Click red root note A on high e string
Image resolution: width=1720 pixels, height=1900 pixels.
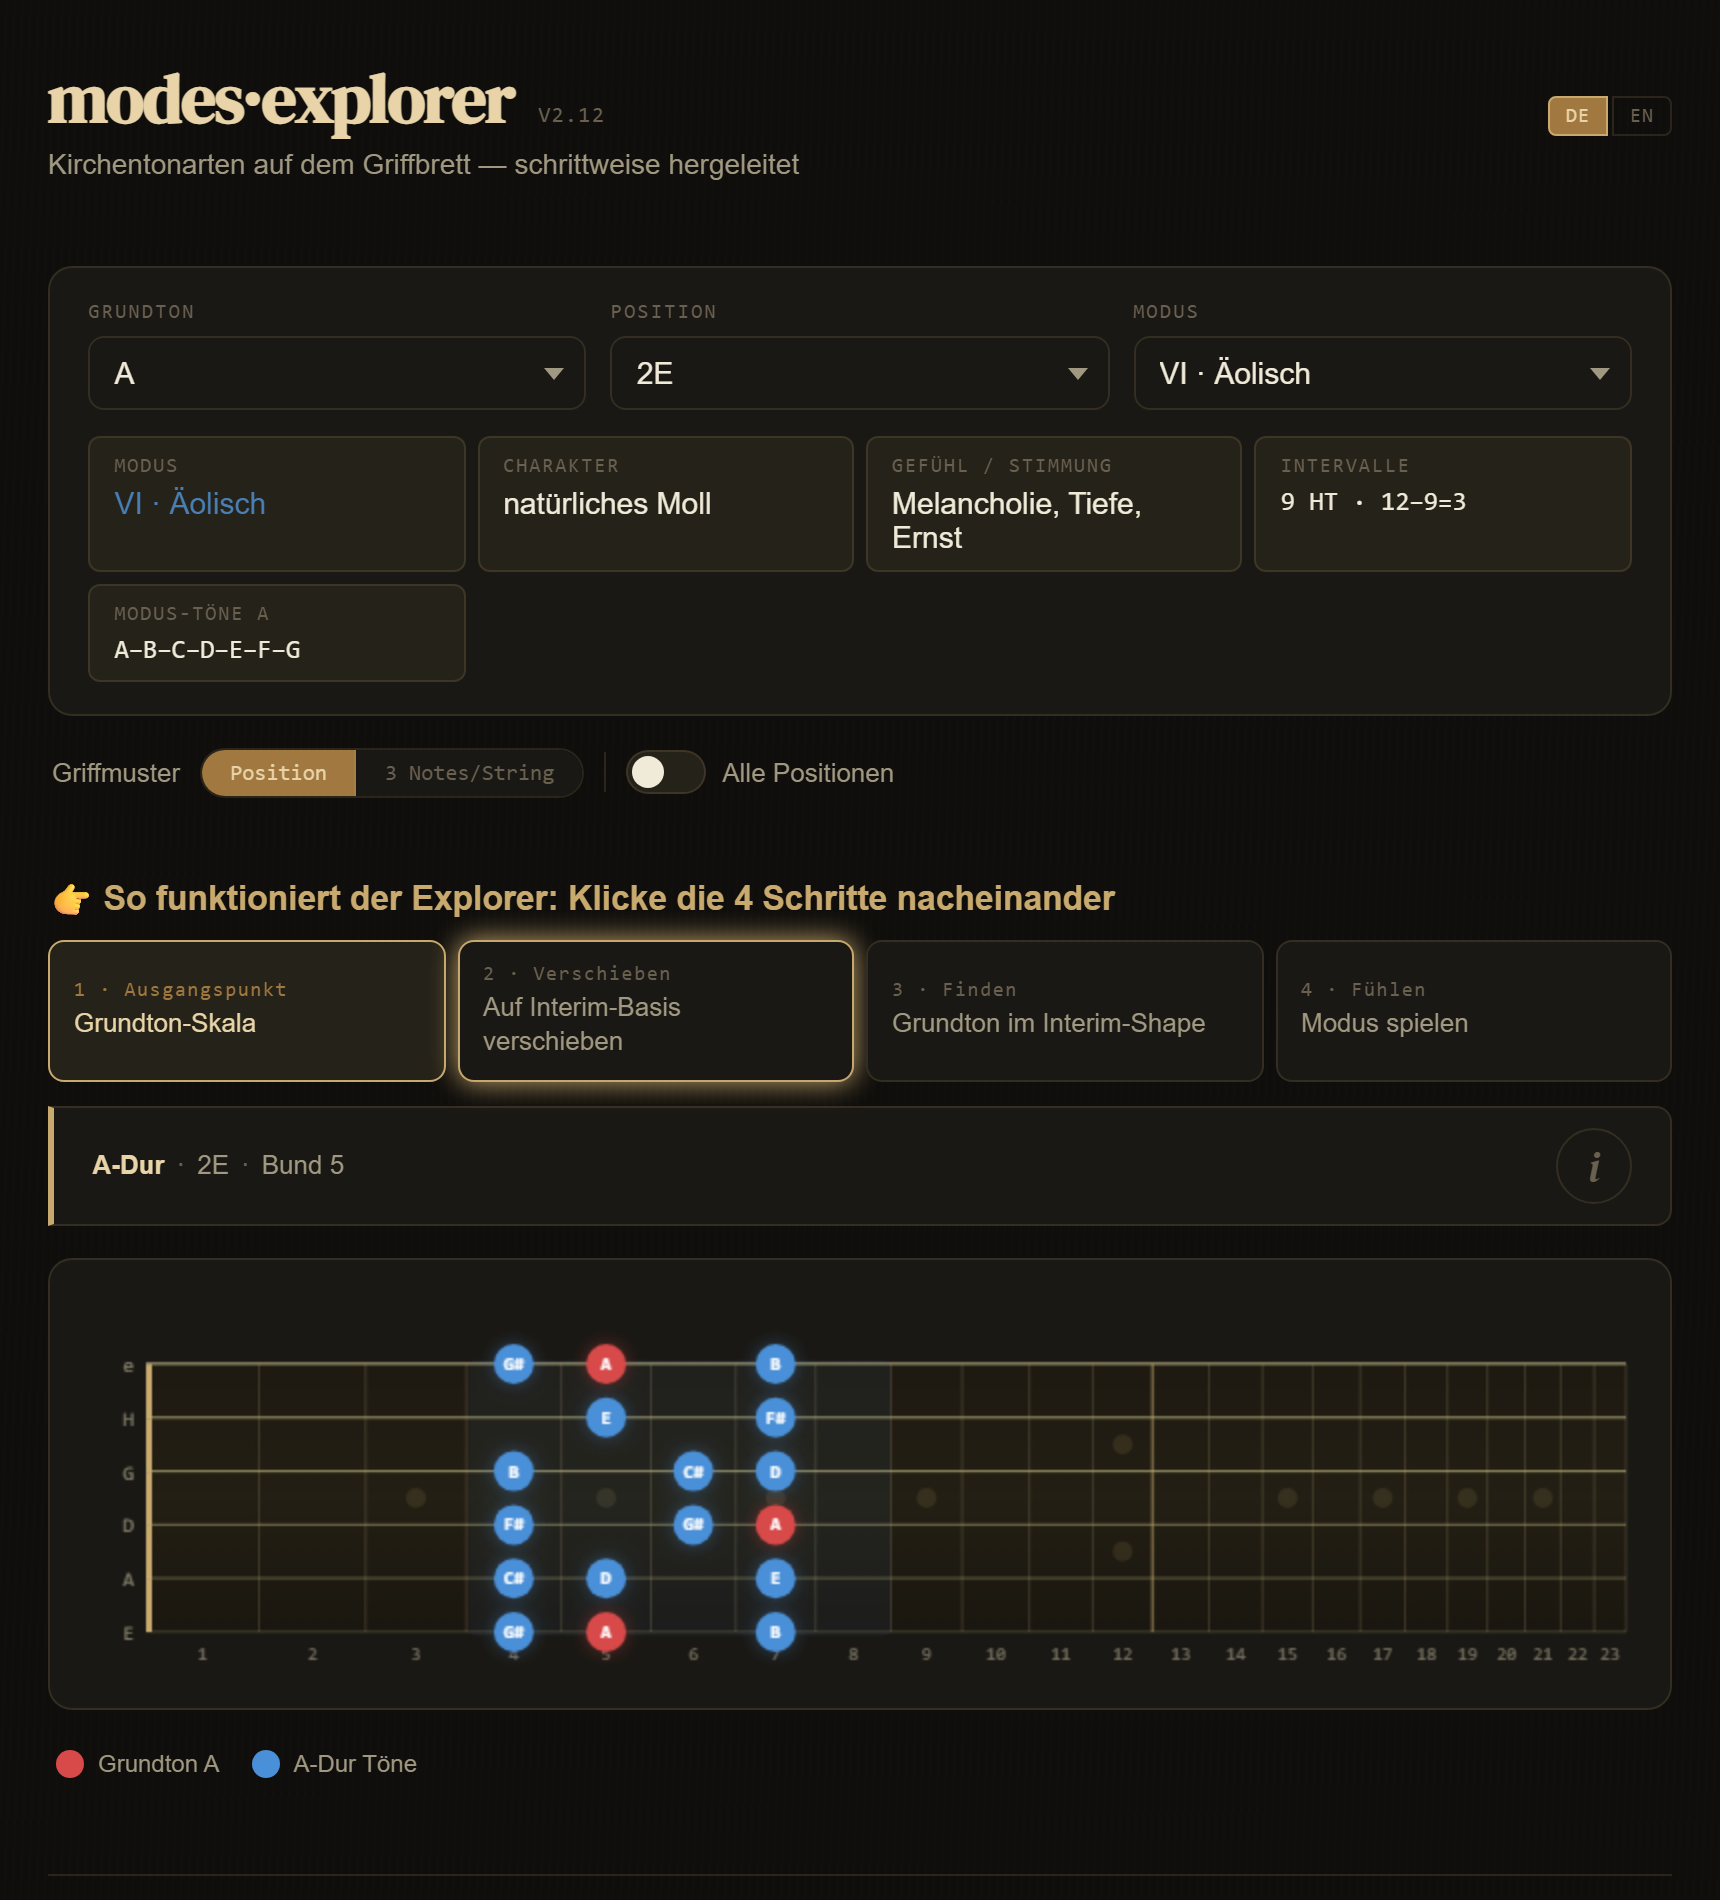(606, 1364)
